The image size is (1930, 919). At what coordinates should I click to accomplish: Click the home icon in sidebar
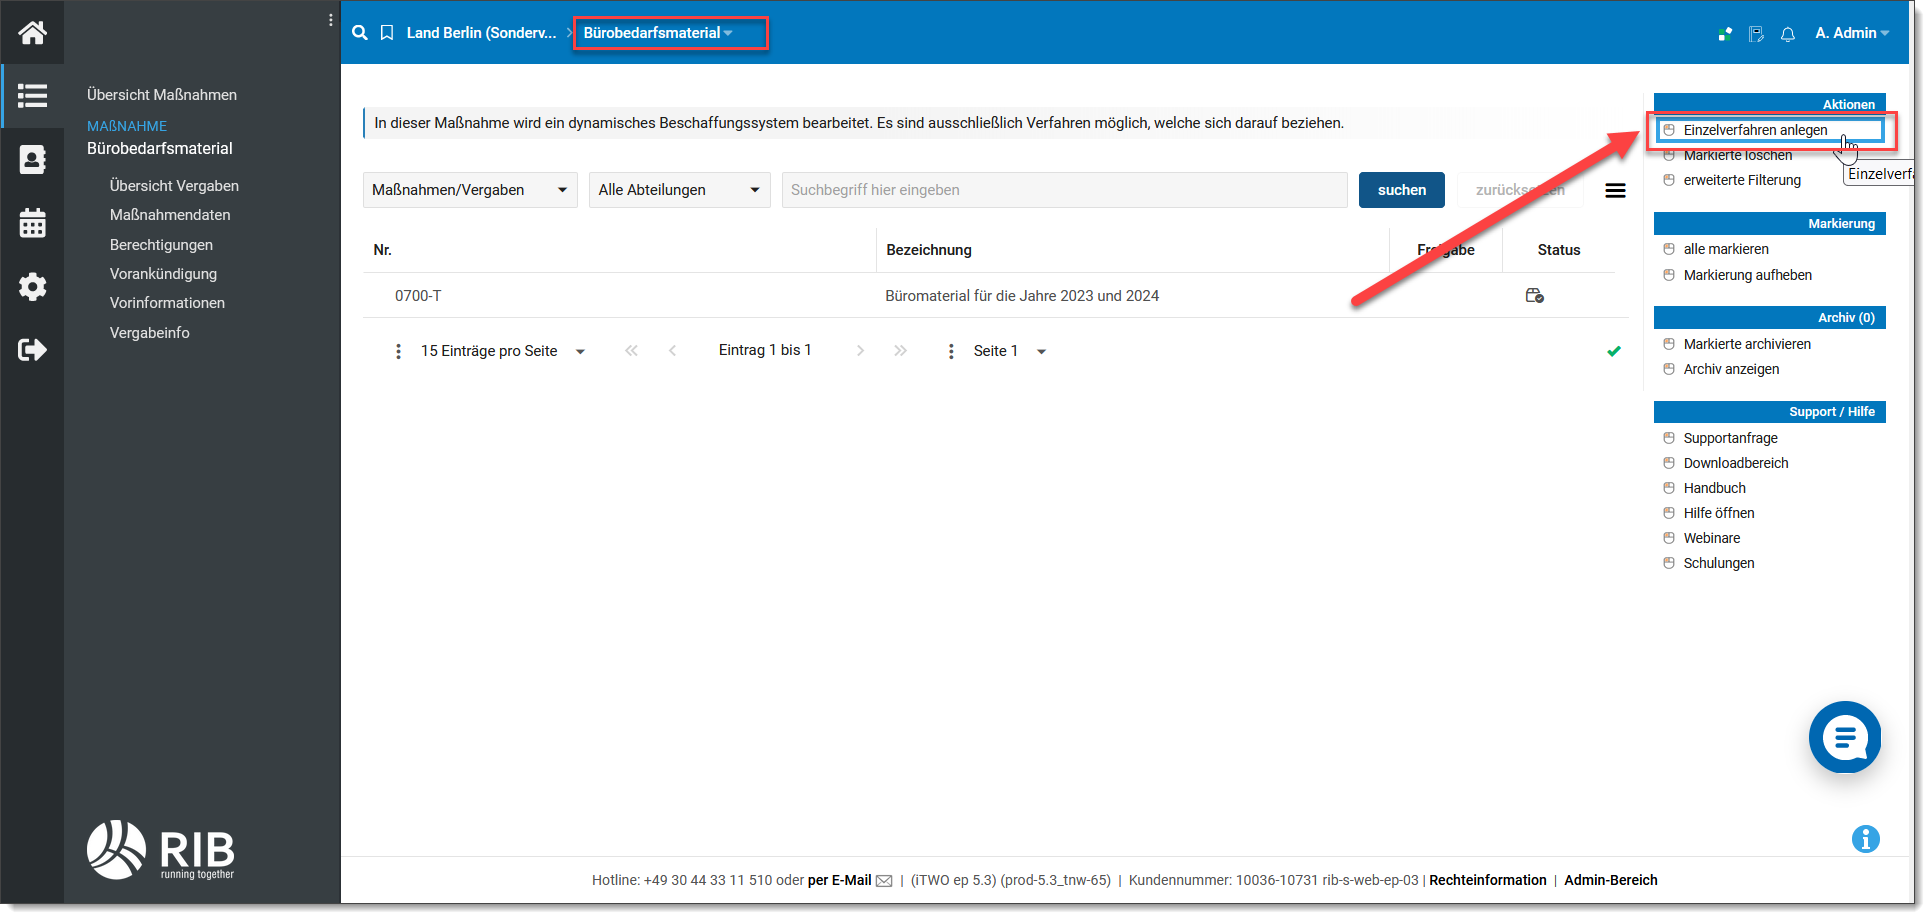click(x=32, y=33)
